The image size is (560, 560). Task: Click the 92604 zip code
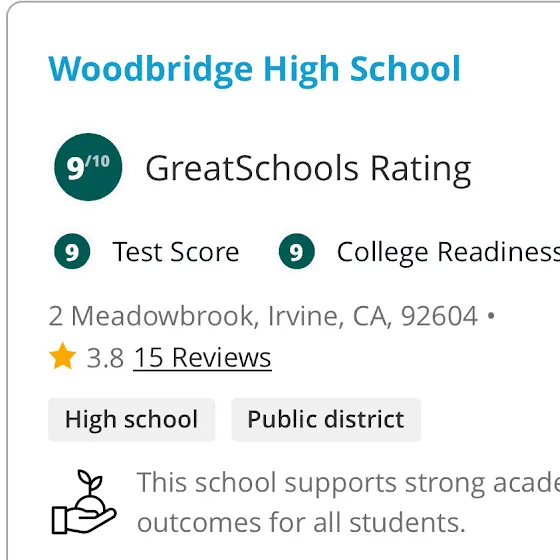click(x=439, y=316)
